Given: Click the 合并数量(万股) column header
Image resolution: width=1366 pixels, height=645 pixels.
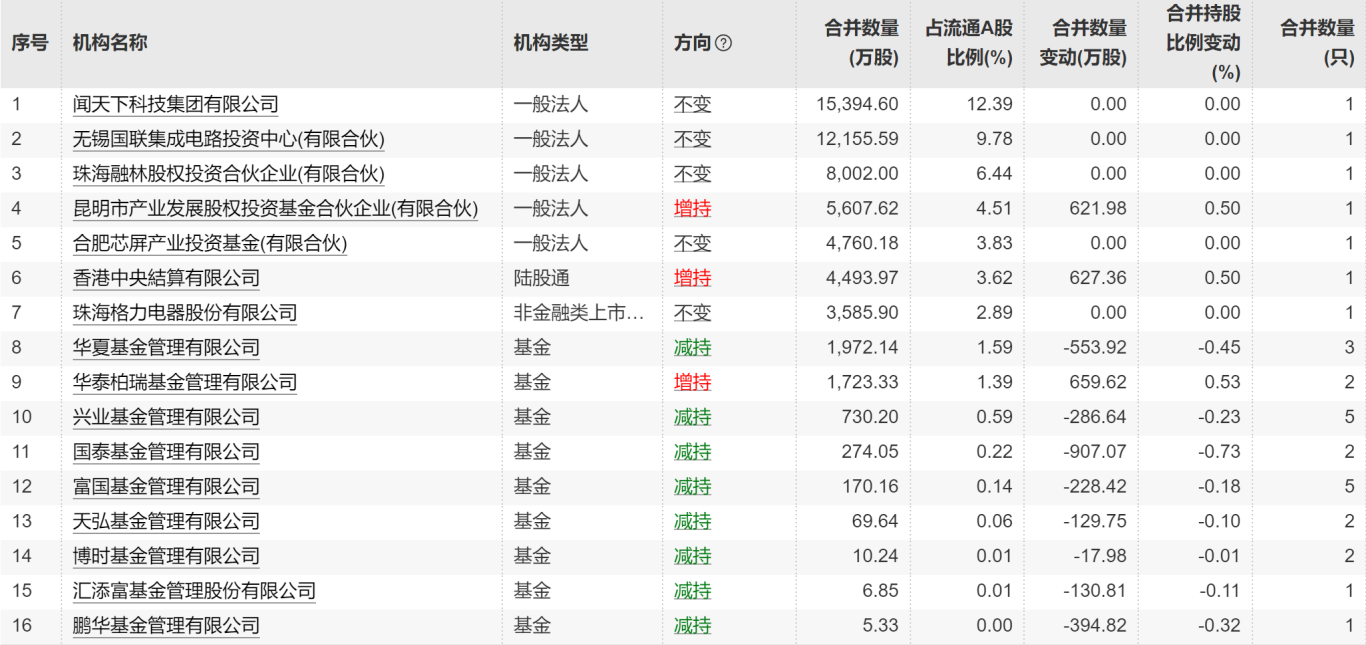Looking at the screenshot, I should [861, 43].
